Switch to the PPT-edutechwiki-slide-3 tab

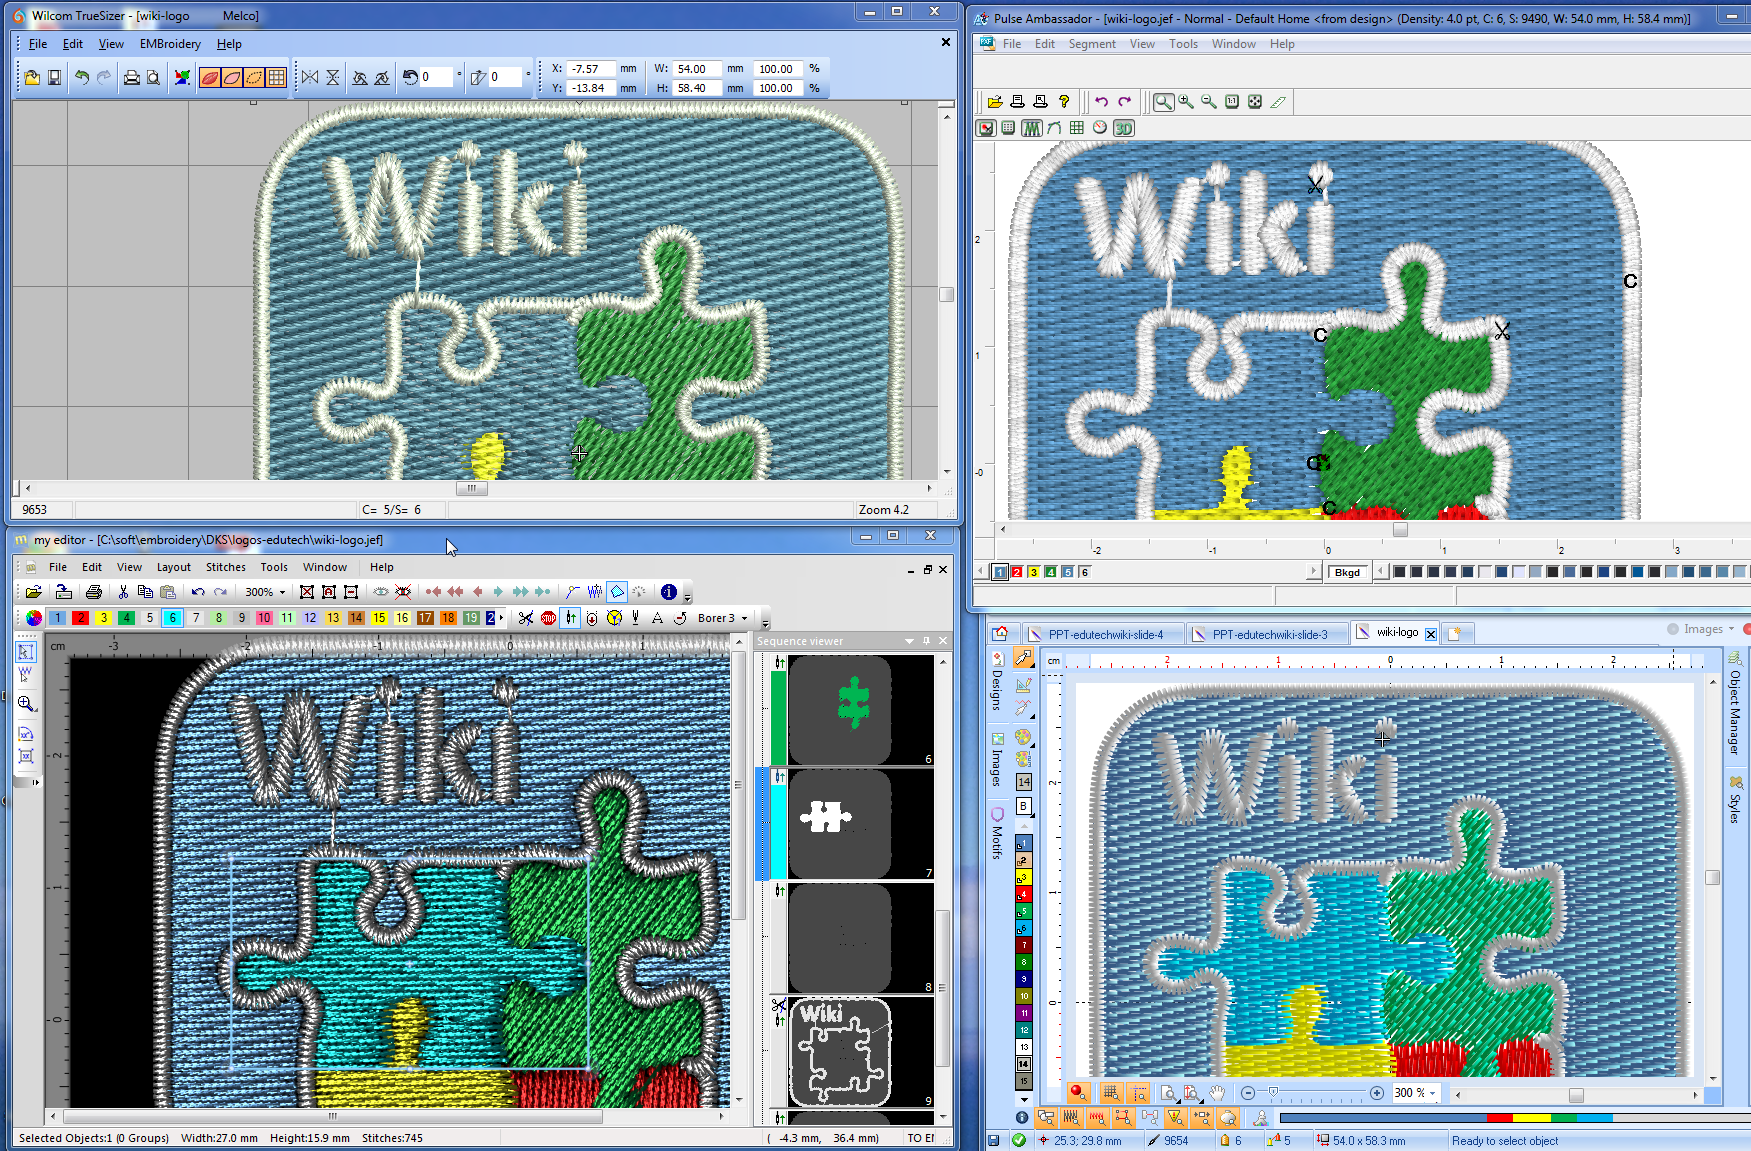click(x=1269, y=634)
